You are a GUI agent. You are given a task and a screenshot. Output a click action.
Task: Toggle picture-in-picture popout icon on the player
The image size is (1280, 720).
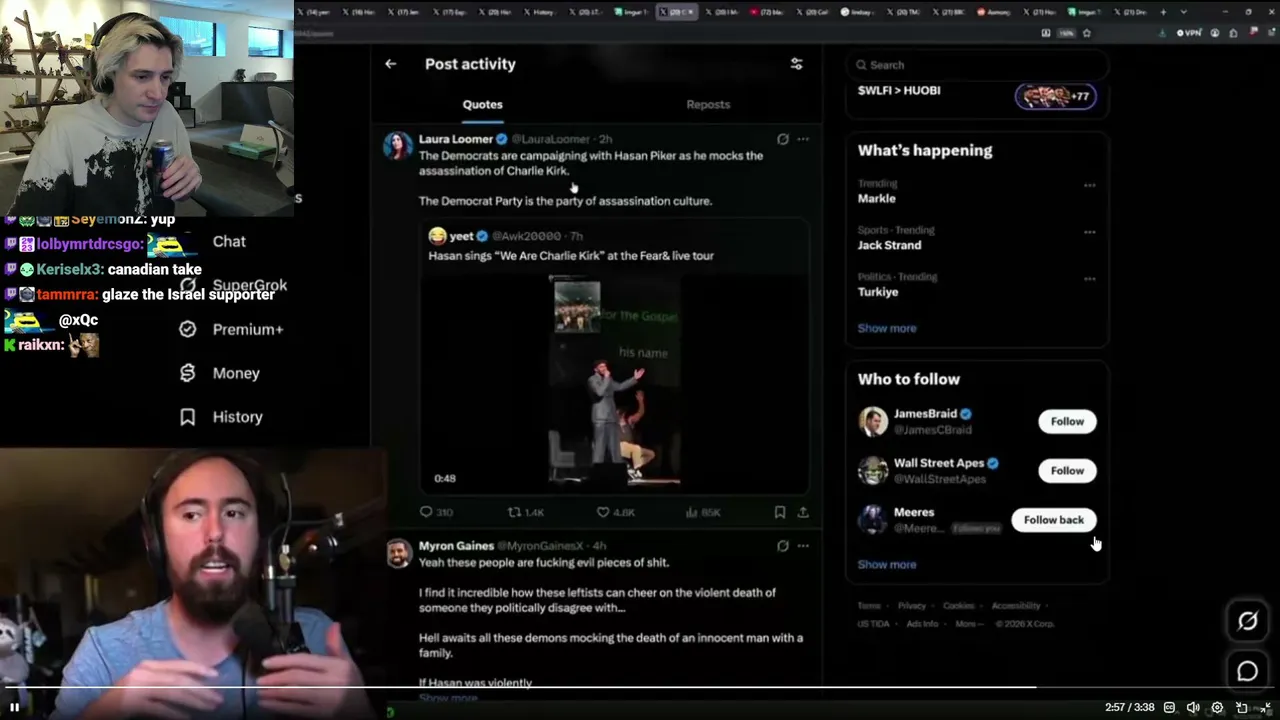coord(1241,707)
